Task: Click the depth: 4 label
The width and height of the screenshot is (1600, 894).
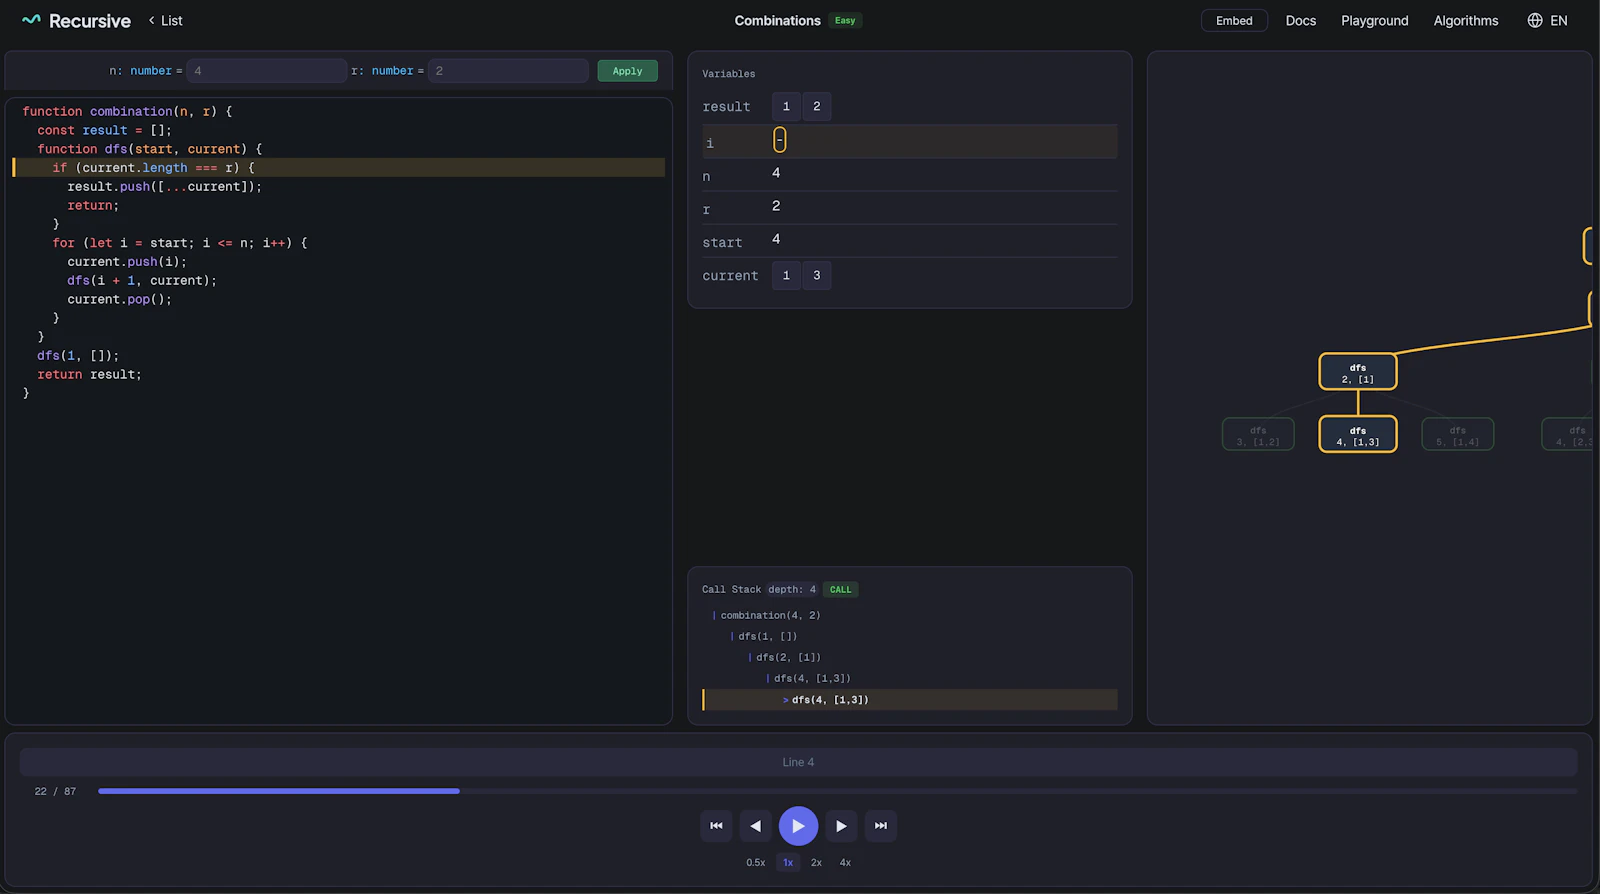Action: [x=792, y=589]
